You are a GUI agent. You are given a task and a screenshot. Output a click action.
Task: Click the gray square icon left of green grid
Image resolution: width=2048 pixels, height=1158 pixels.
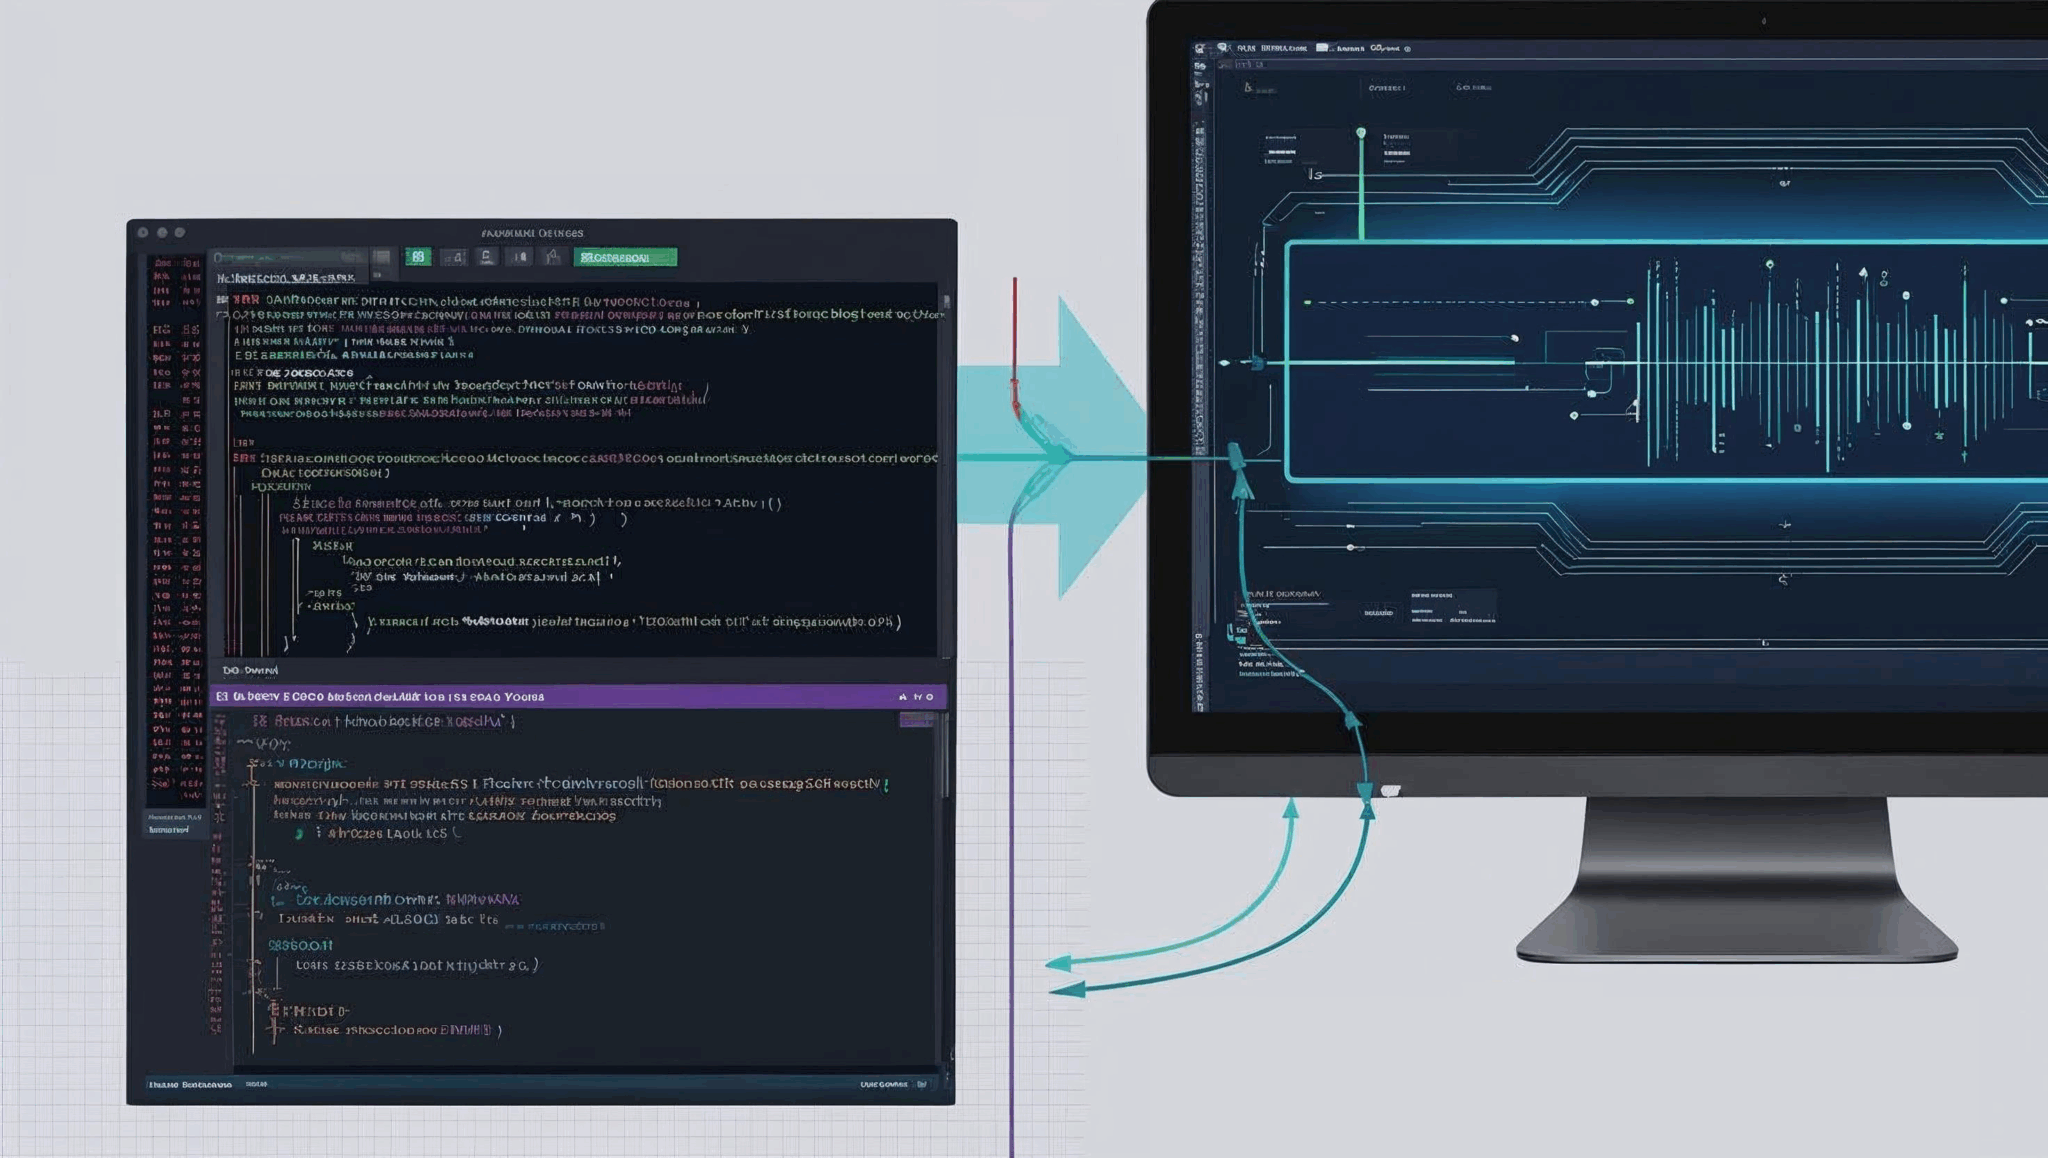tap(382, 258)
